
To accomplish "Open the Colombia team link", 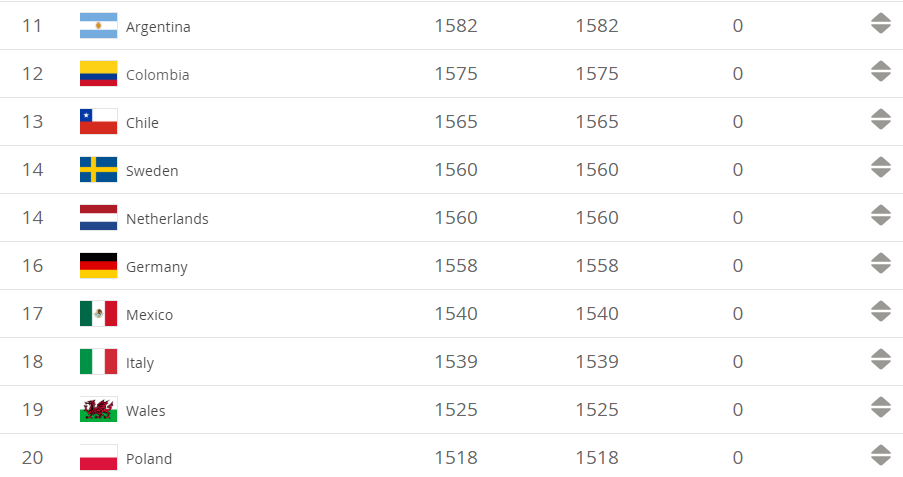I will [157, 75].
